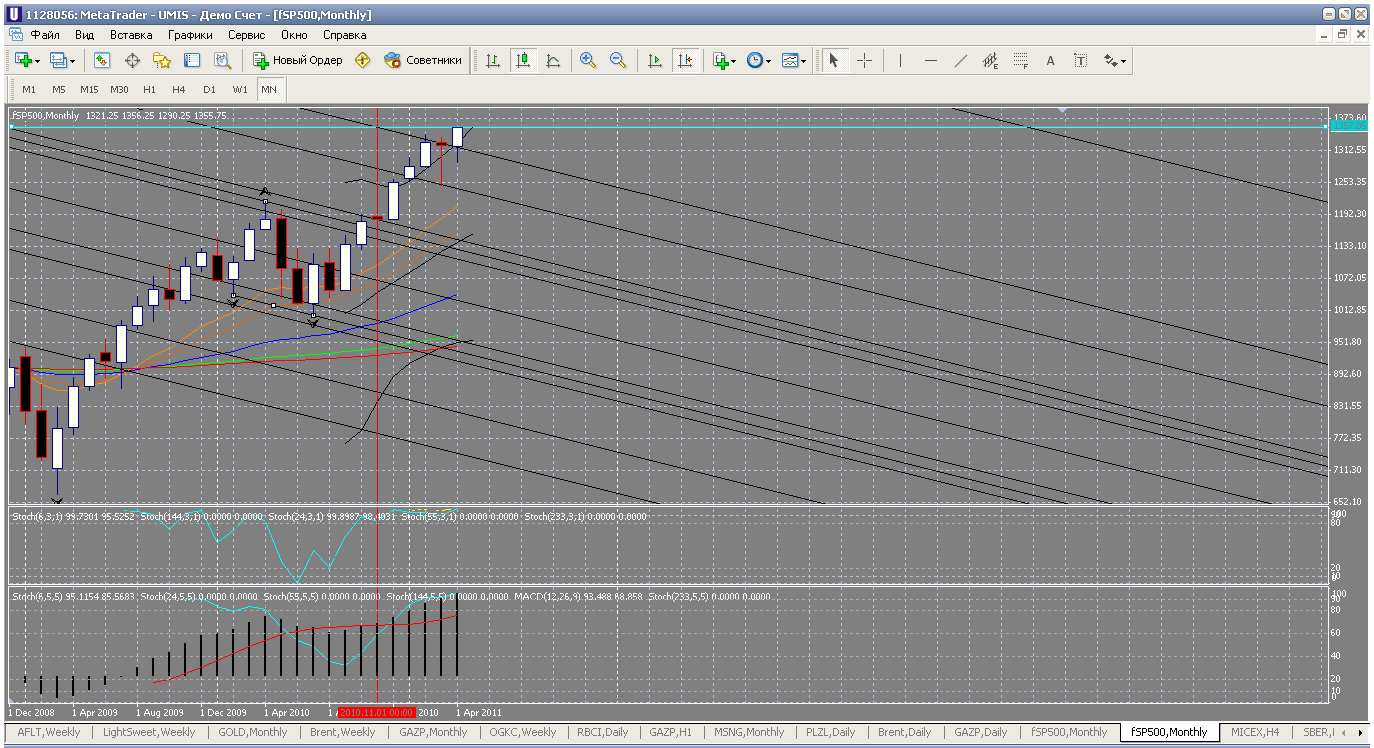Select the MN monthly timeframe
Viewport: 1374px width, 748px height.
[269, 89]
